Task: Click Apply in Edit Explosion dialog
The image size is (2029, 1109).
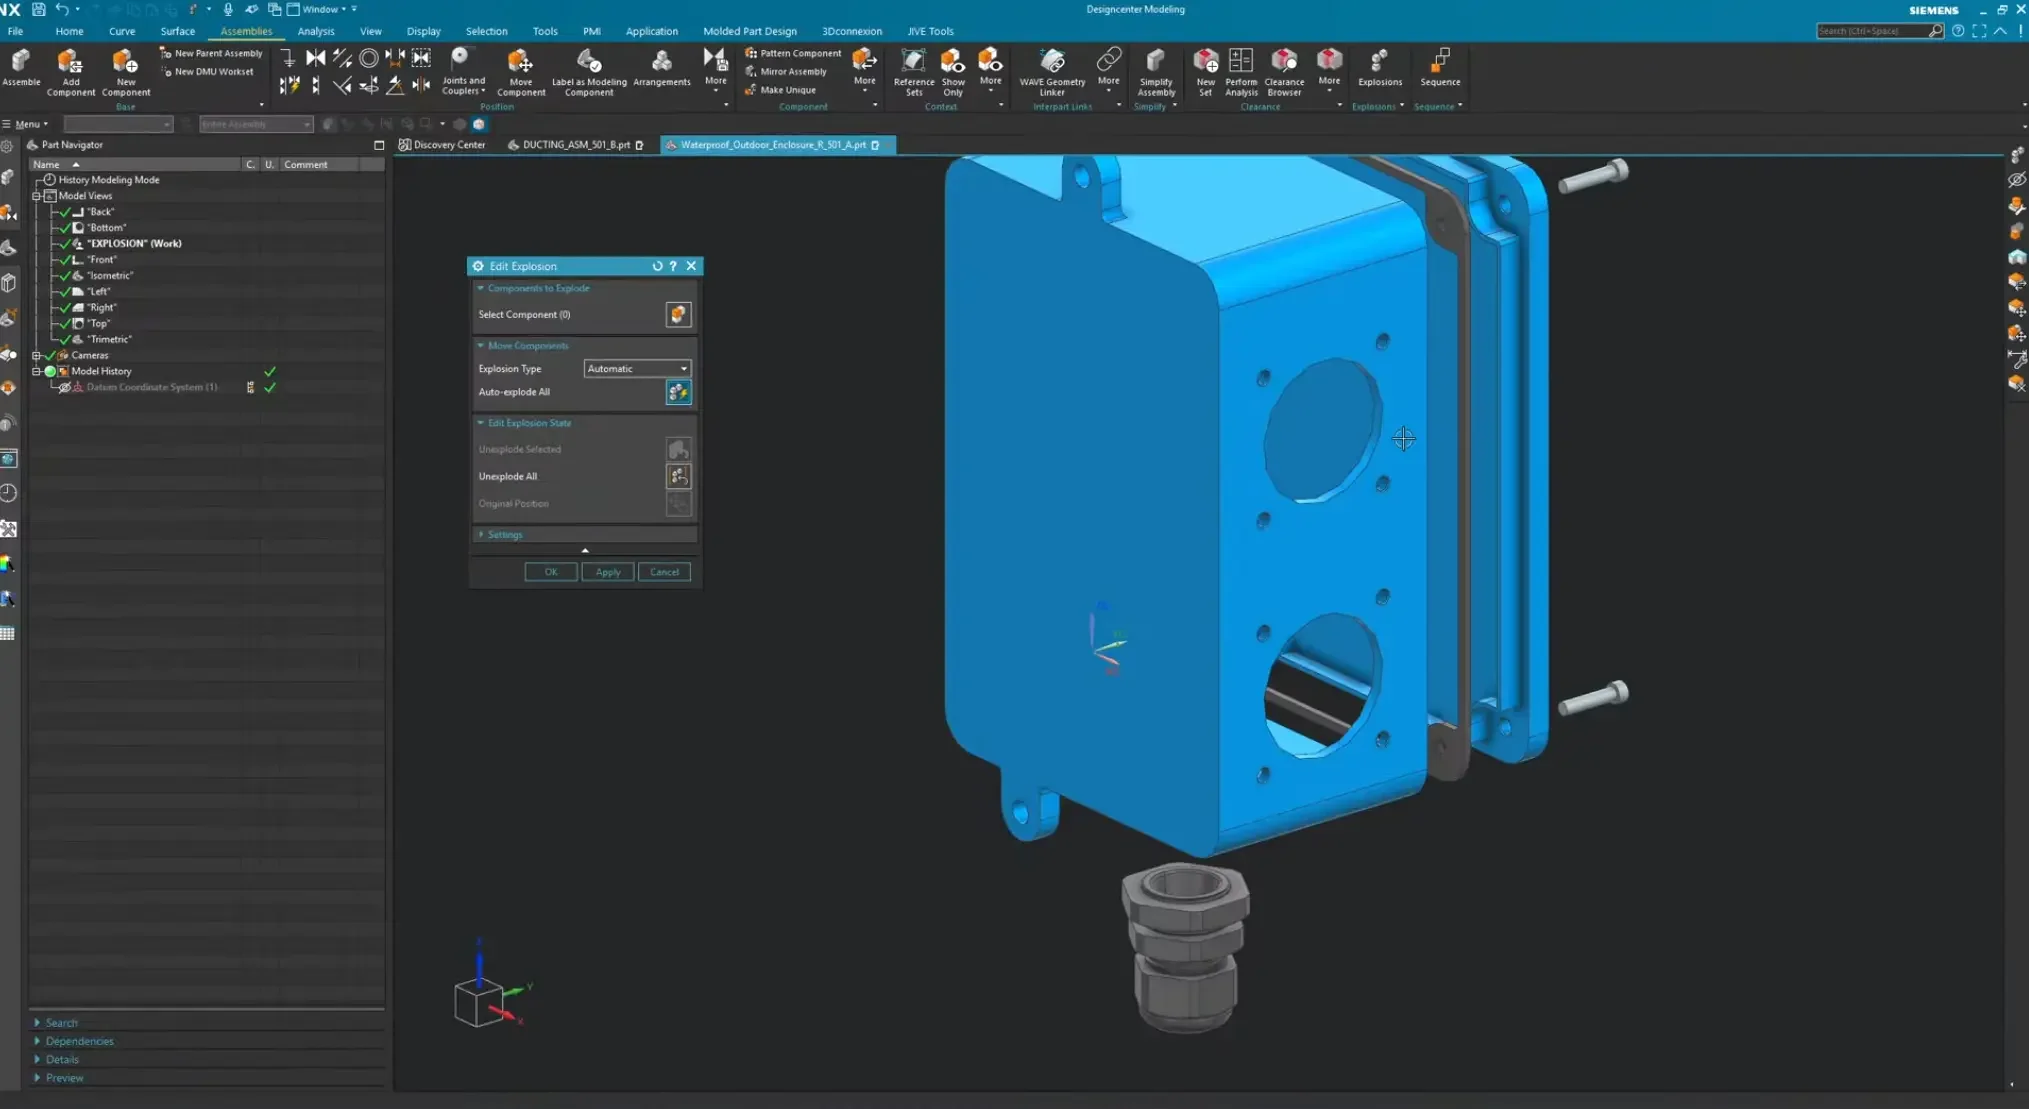Action: pos(608,572)
